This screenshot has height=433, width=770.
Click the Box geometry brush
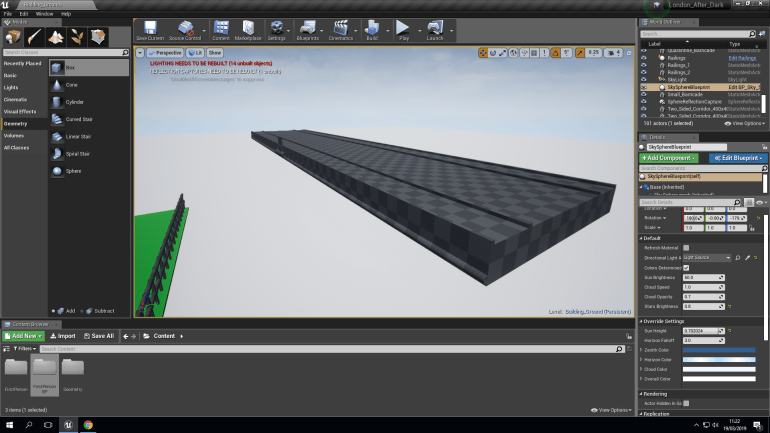tap(89, 68)
